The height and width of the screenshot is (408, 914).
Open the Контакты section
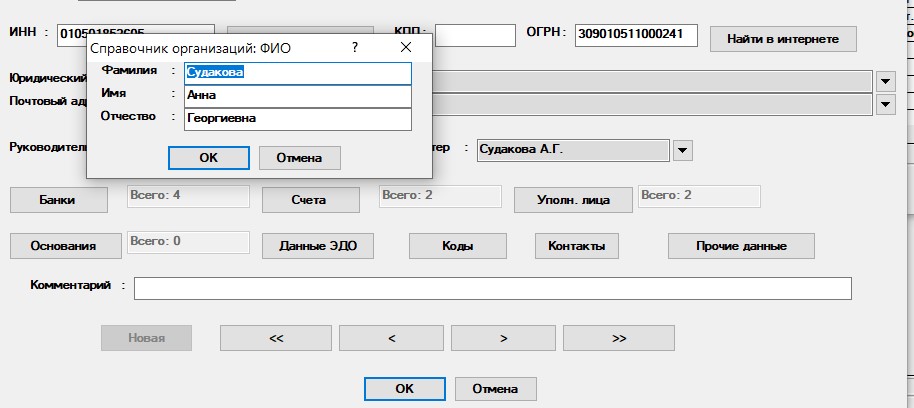tap(576, 245)
